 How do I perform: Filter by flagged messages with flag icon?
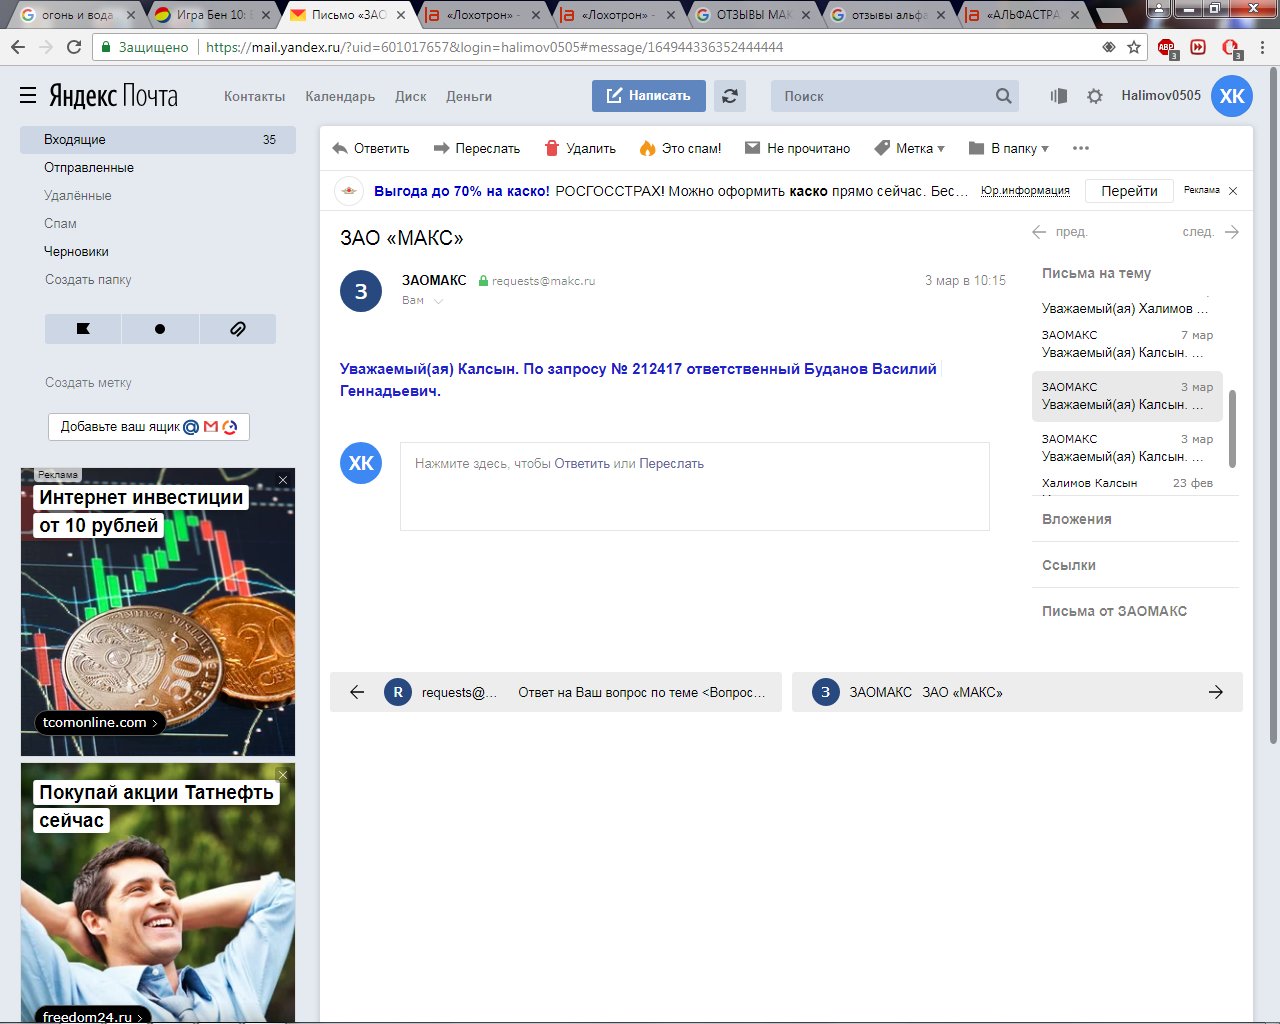pos(83,328)
